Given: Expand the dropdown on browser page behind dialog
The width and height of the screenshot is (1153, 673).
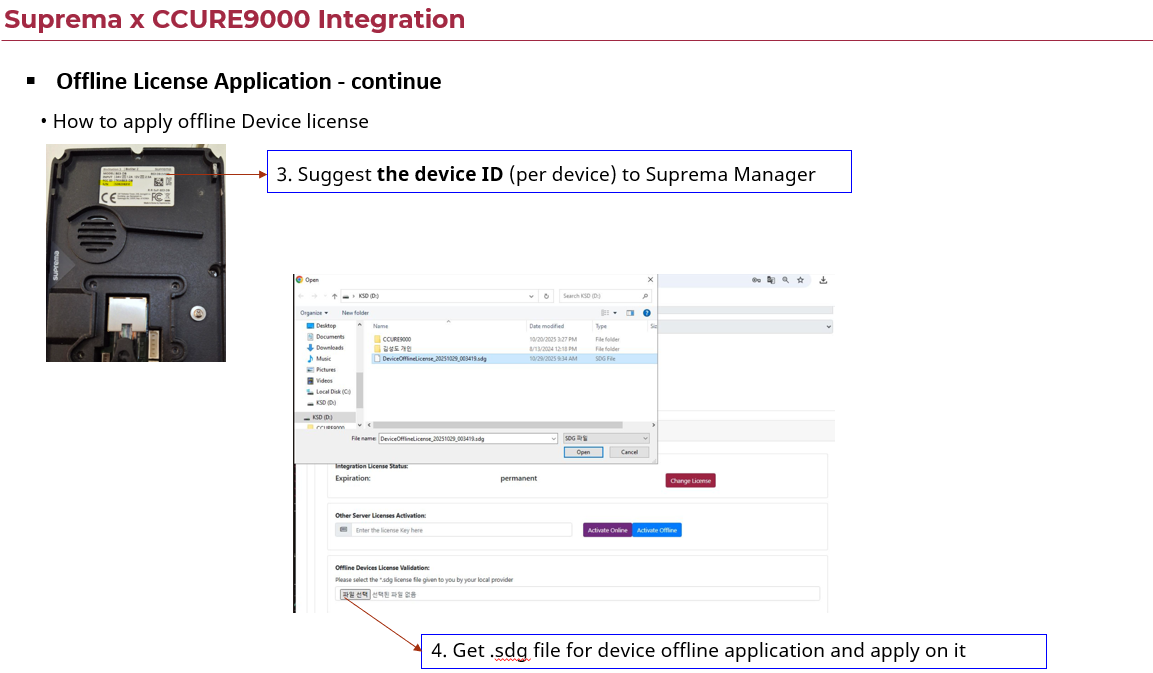Looking at the screenshot, I should 828,327.
